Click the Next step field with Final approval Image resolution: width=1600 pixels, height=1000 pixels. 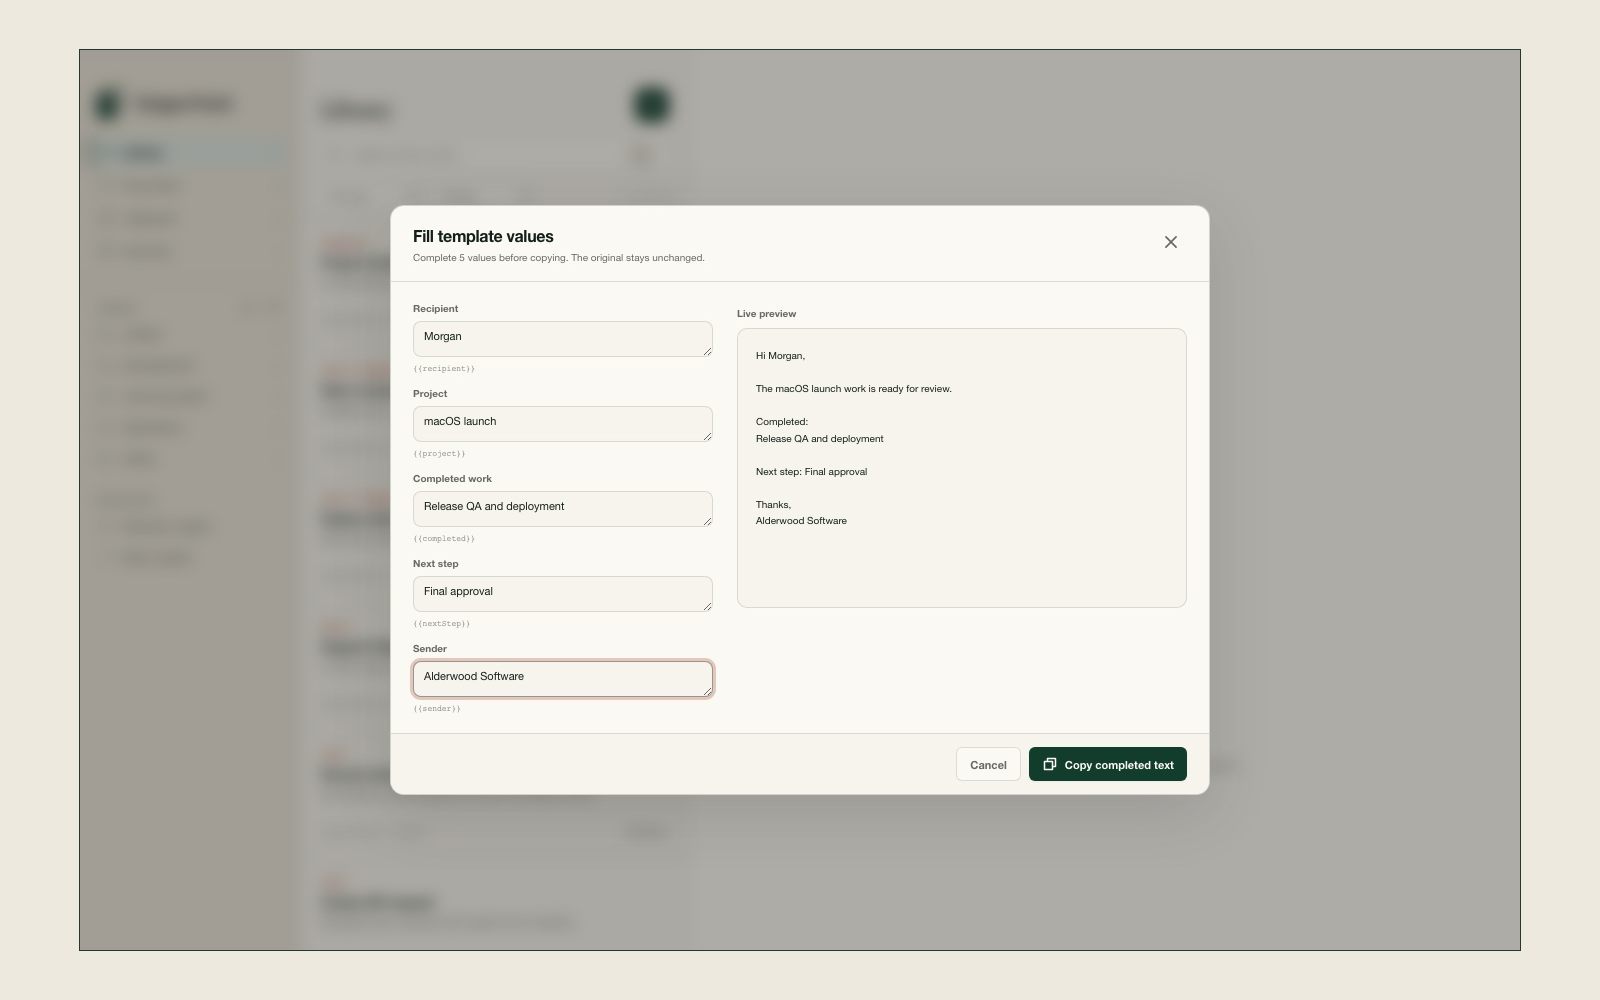(x=562, y=594)
